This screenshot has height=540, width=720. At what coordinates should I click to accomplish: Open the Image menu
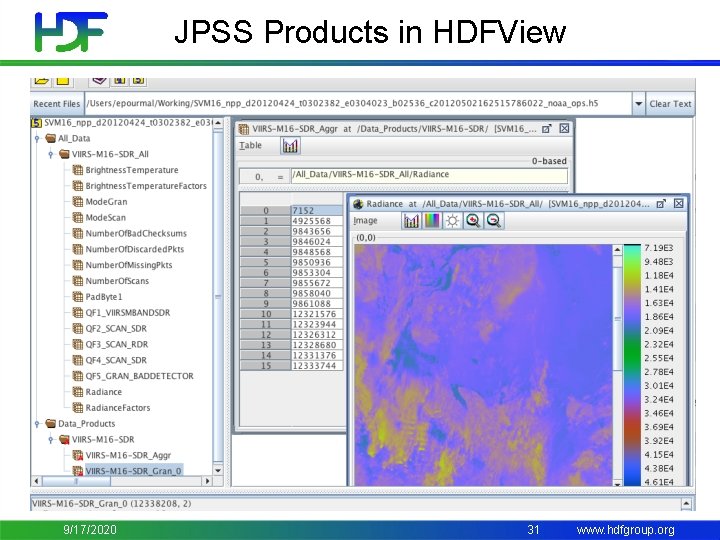tap(366, 221)
